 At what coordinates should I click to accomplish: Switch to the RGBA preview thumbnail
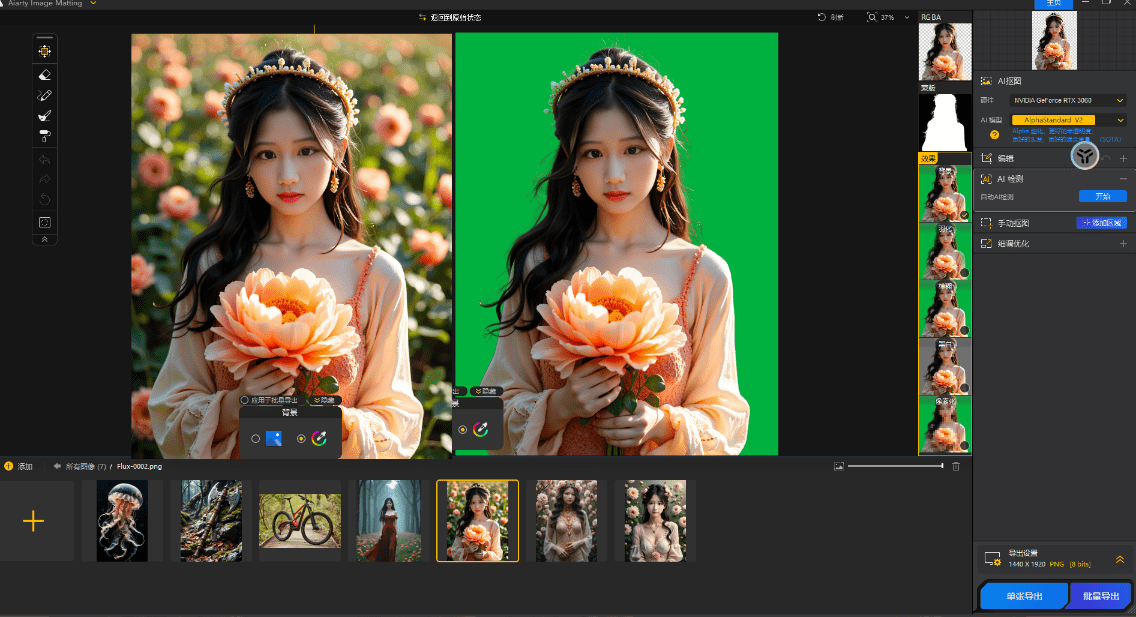click(944, 52)
